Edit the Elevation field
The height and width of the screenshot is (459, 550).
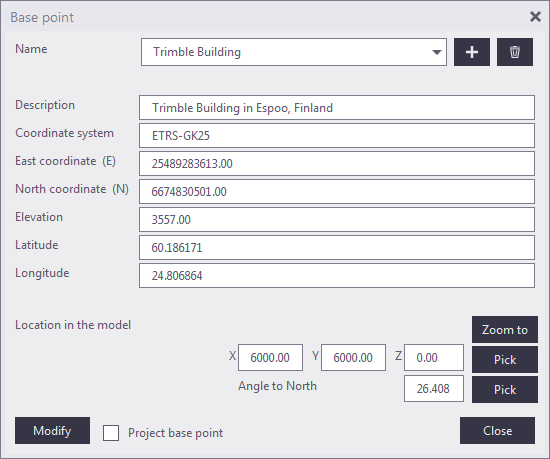pyautogui.click(x=337, y=220)
